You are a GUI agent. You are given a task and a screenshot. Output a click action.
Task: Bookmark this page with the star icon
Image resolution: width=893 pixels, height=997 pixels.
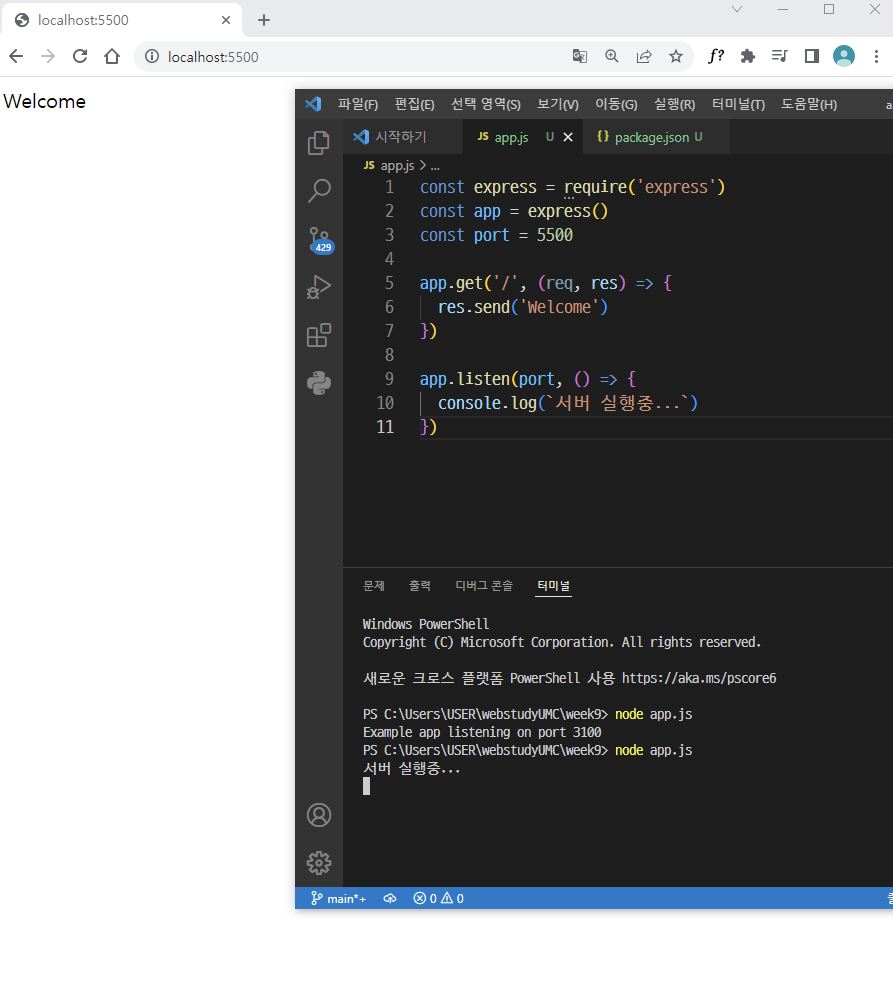(675, 57)
